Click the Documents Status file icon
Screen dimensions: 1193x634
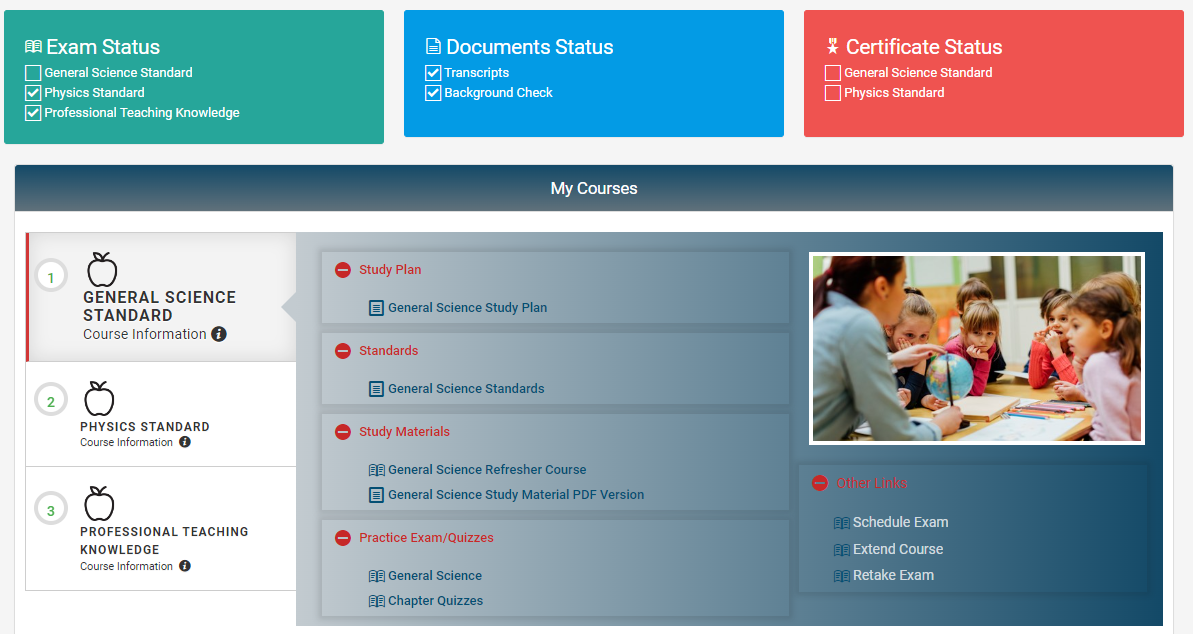pyautogui.click(x=433, y=47)
